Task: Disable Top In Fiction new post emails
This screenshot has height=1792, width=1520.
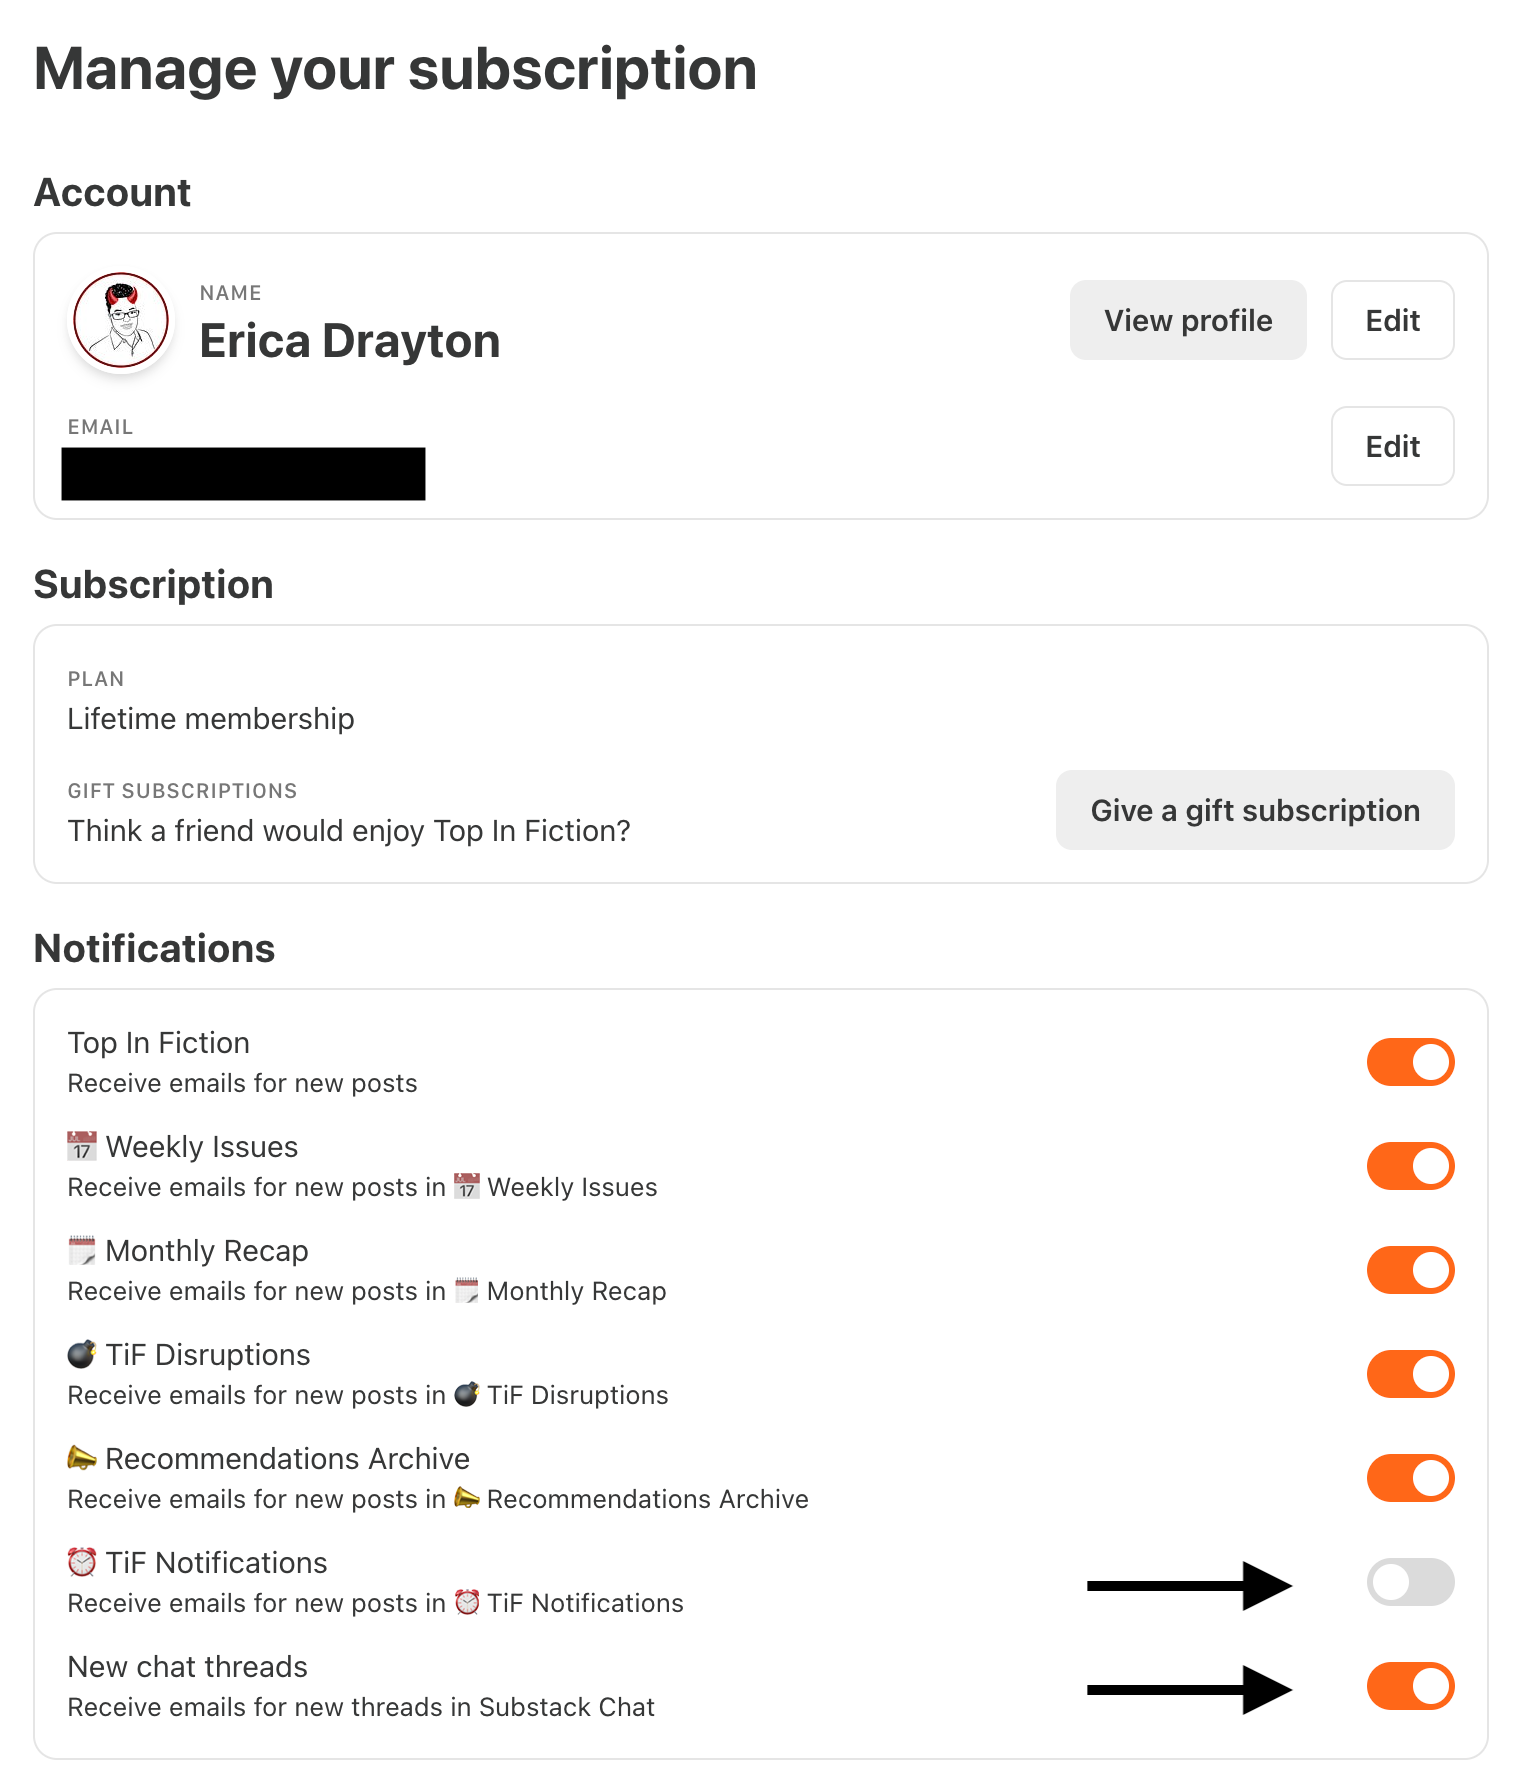Action: 1410,1062
